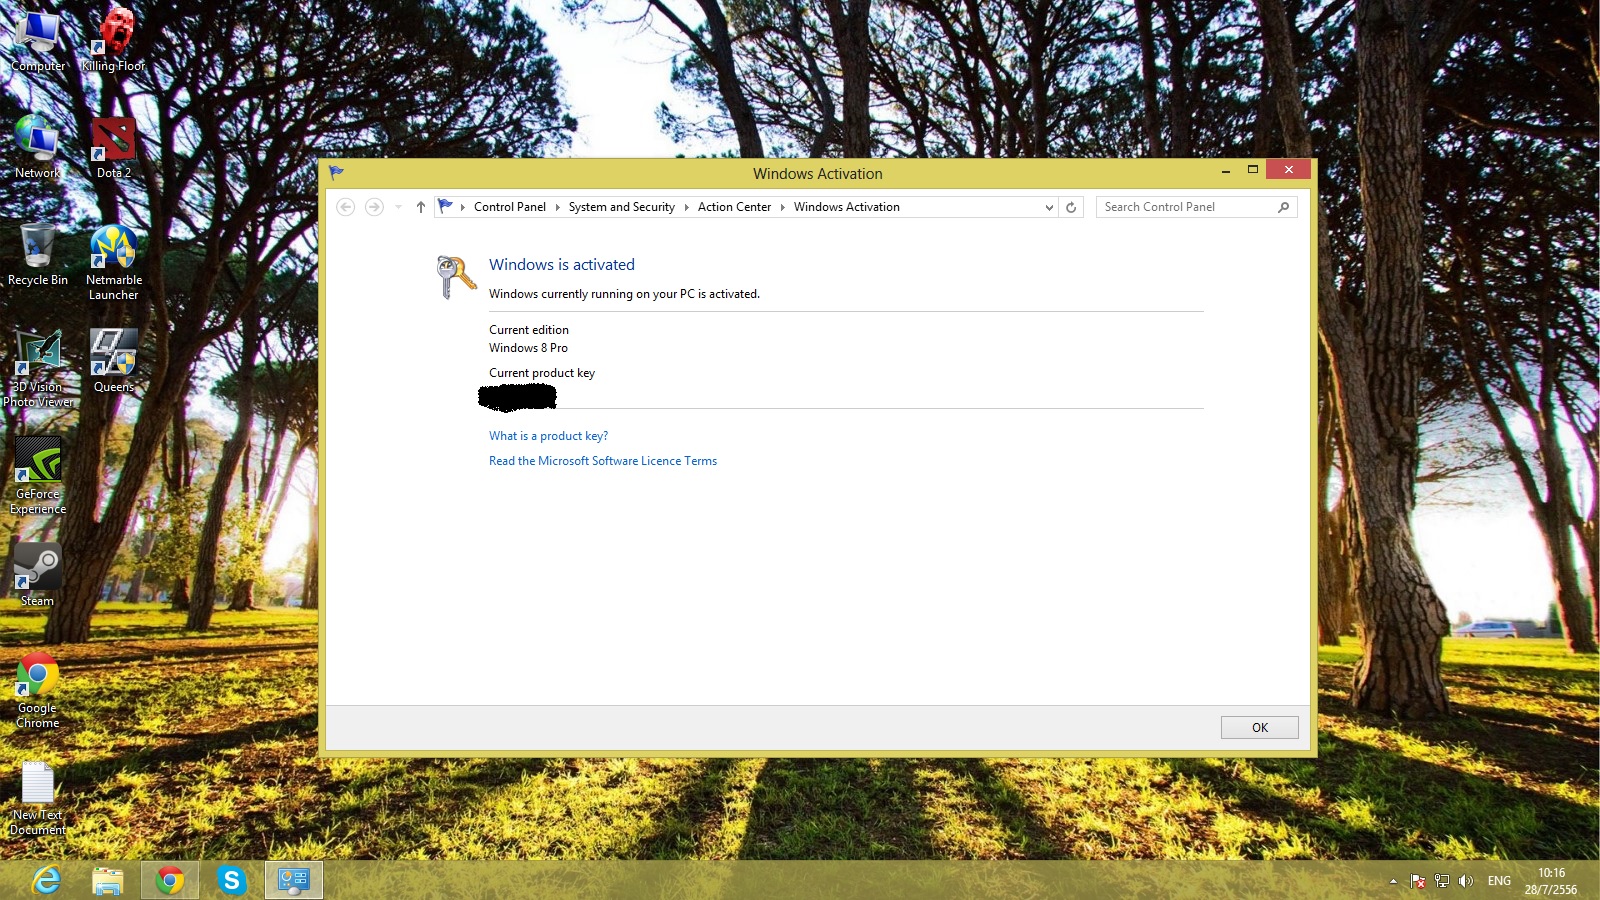Open the Network desktop icon
The image size is (1600, 900).
point(38,148)
